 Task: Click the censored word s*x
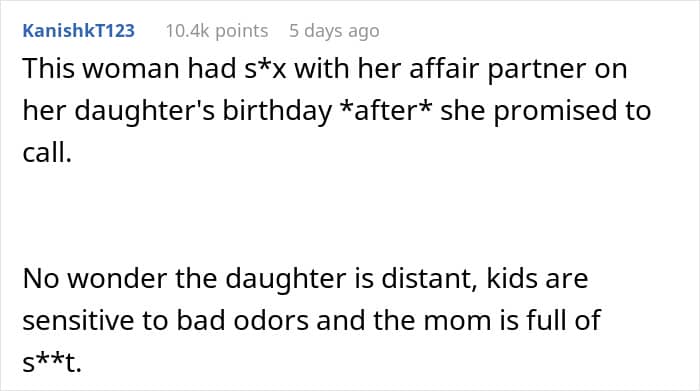(x=265, y=69)
